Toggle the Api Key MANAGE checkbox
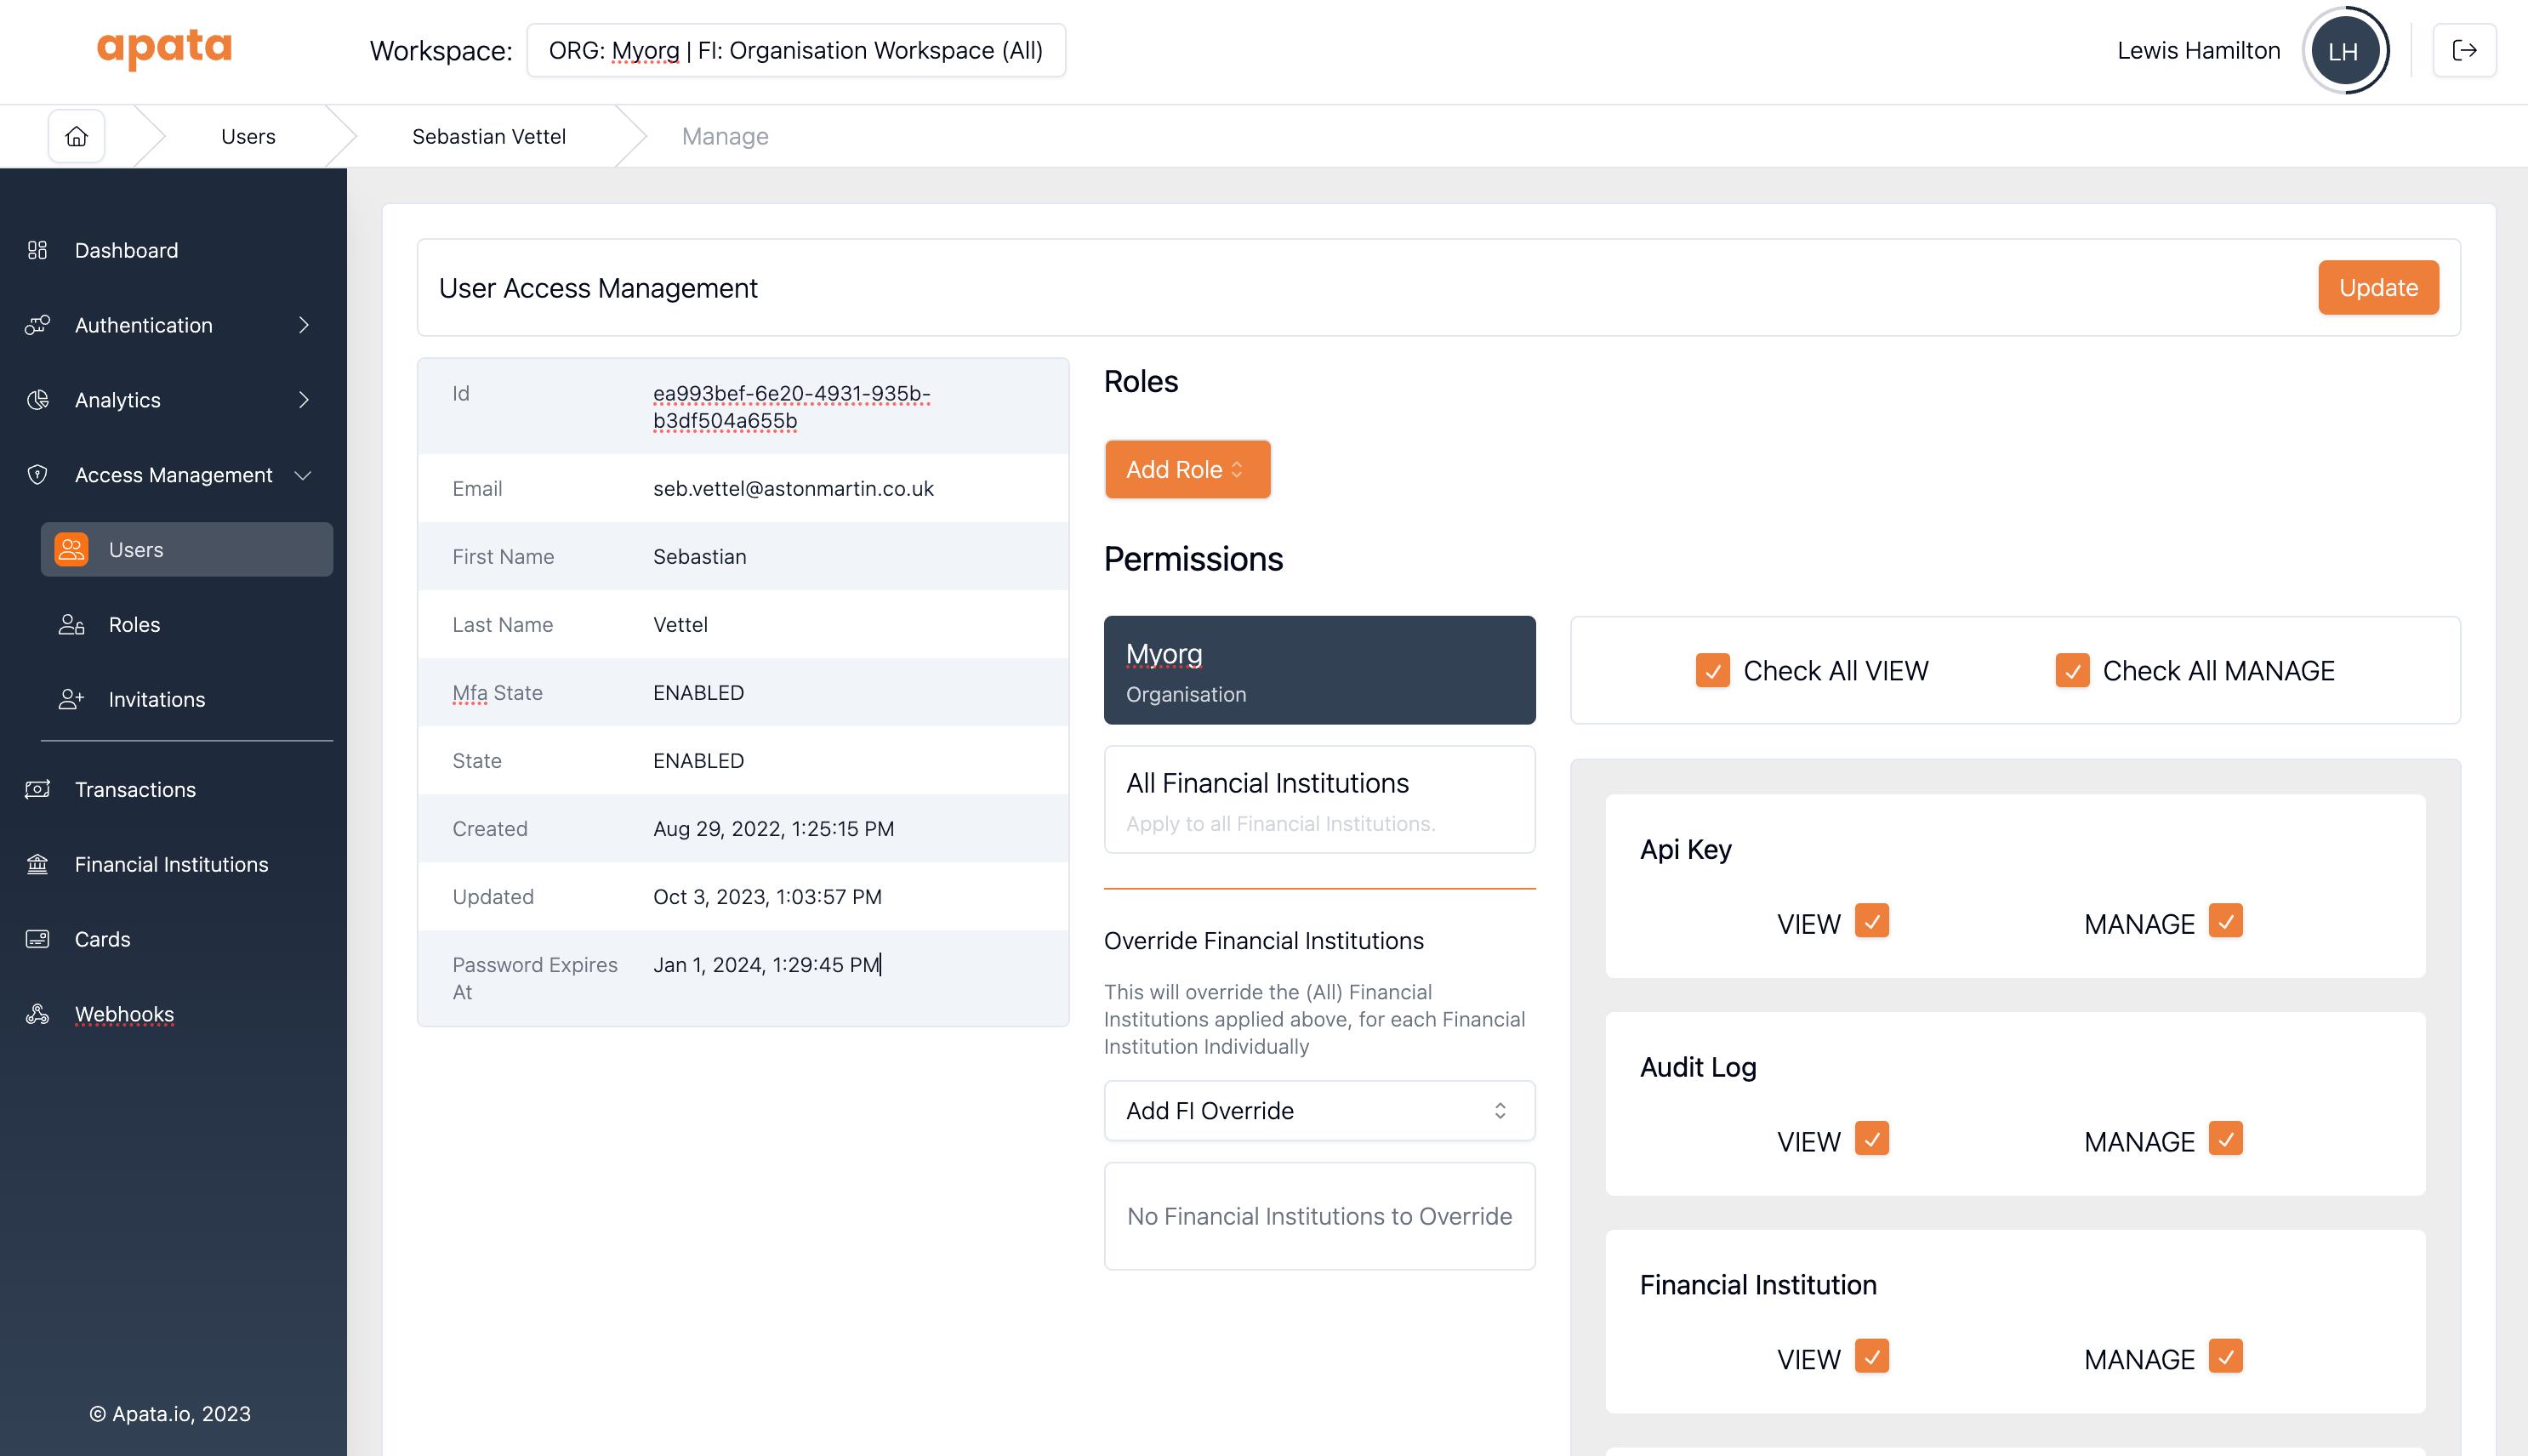 tap(2225, 921)
